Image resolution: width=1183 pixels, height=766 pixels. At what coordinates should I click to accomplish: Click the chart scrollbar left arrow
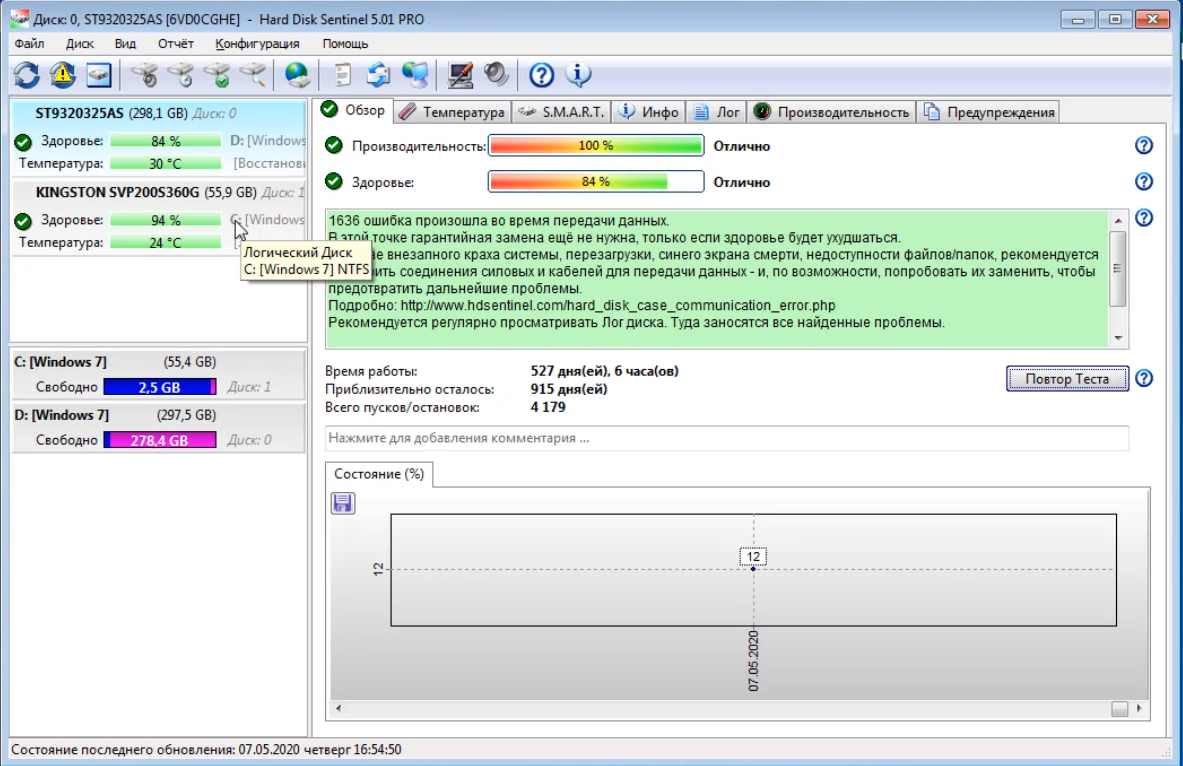click(x=338, y=708)
